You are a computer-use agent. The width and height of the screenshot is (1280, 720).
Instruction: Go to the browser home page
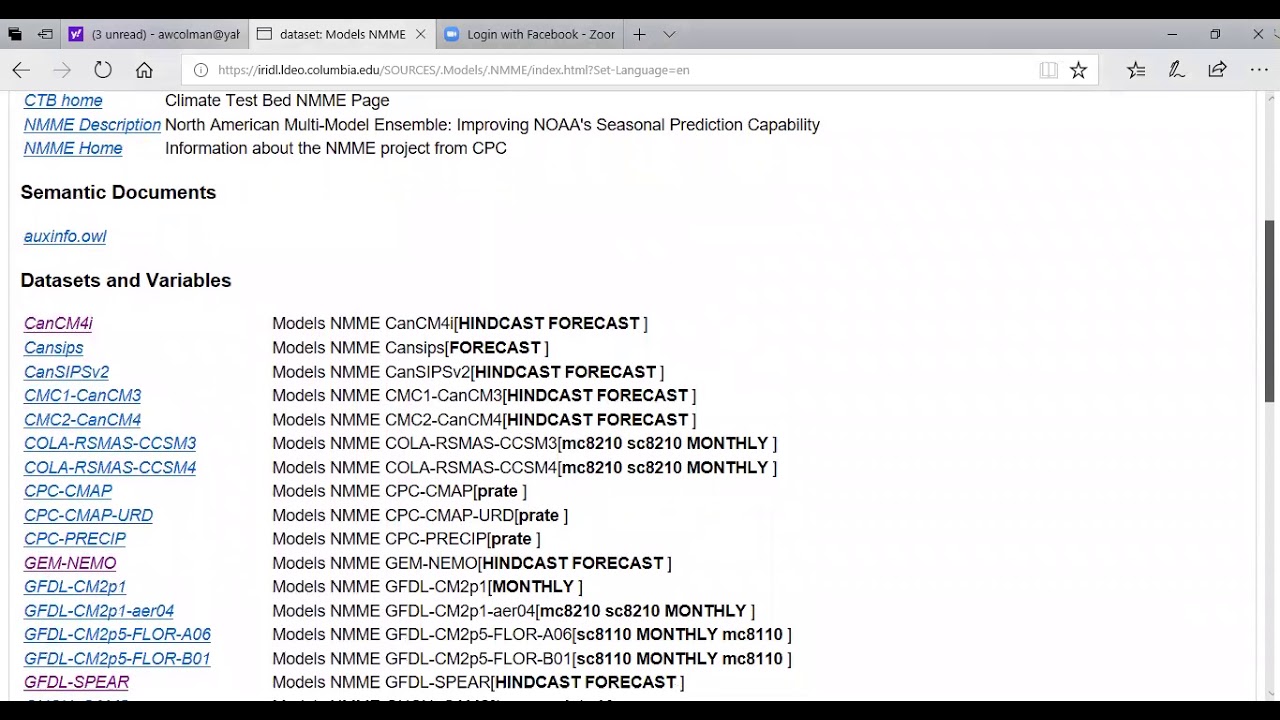[x=144, y=70]
